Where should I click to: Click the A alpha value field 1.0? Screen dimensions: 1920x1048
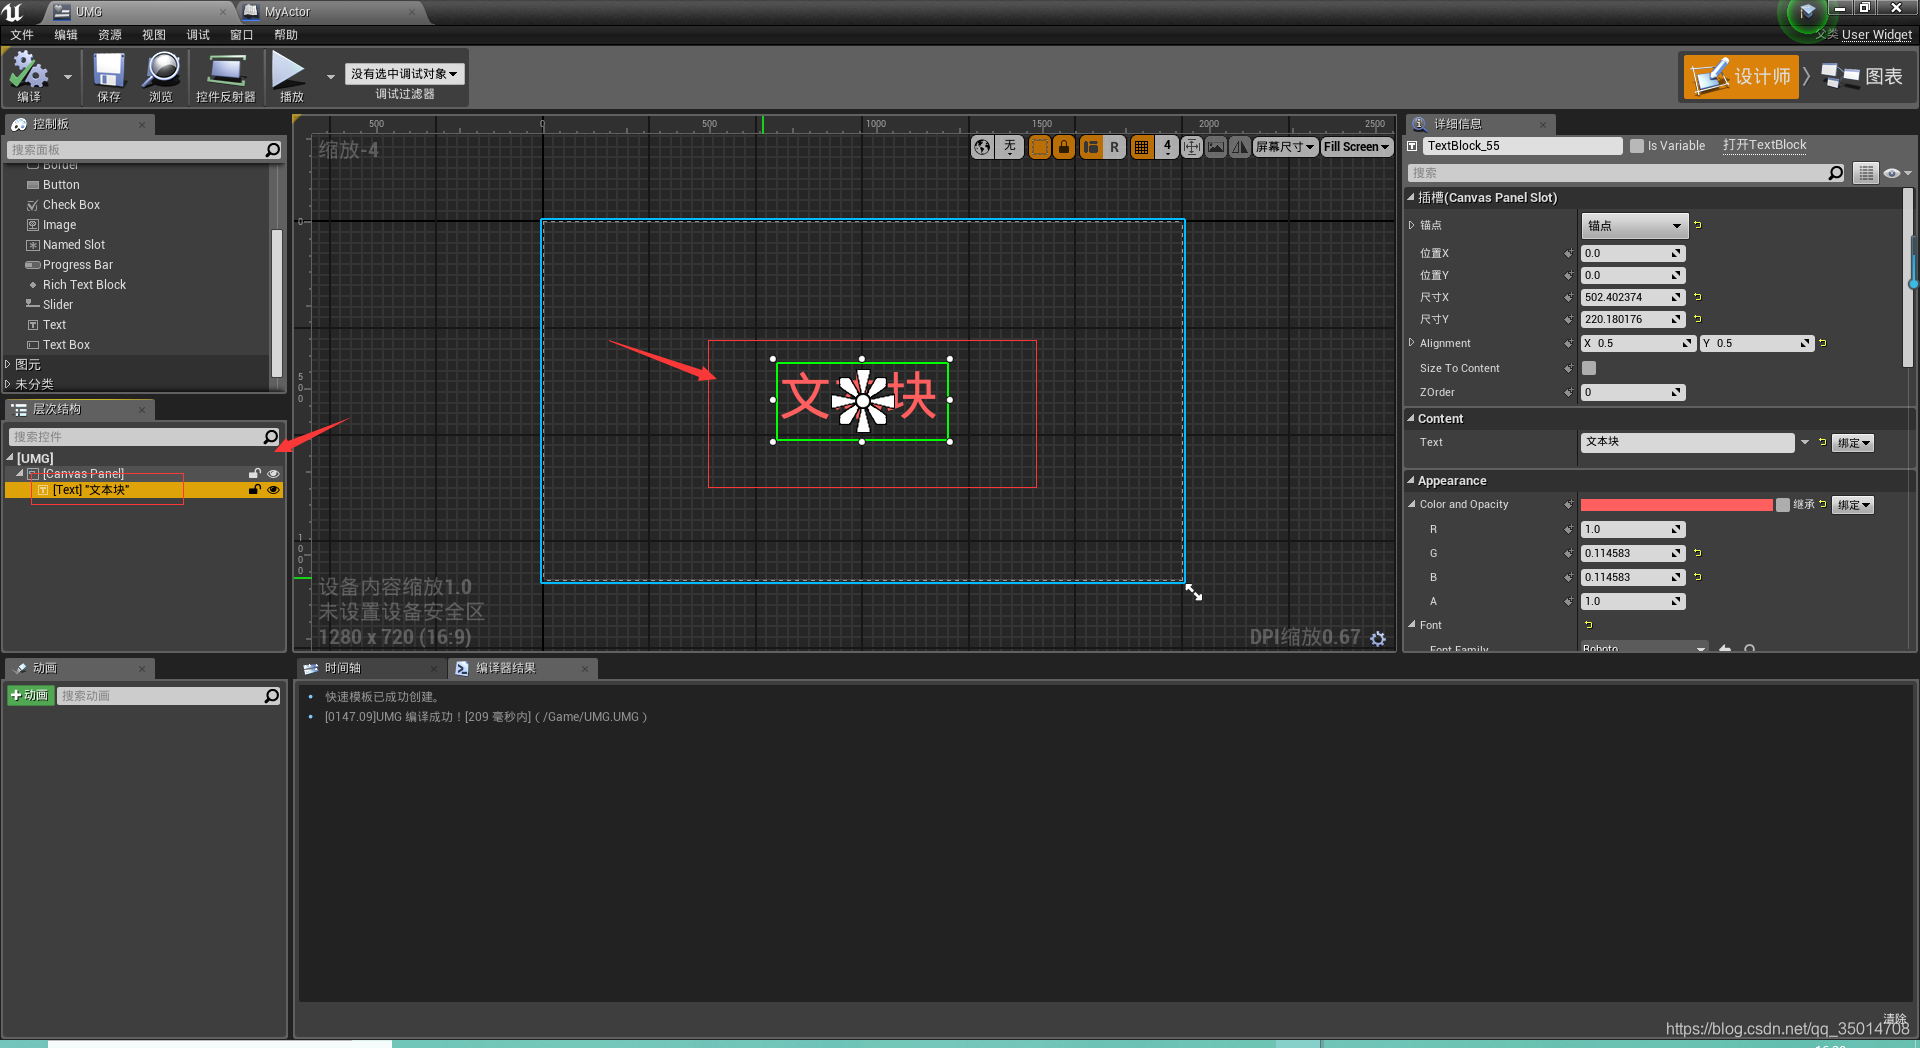(1633, 601)
